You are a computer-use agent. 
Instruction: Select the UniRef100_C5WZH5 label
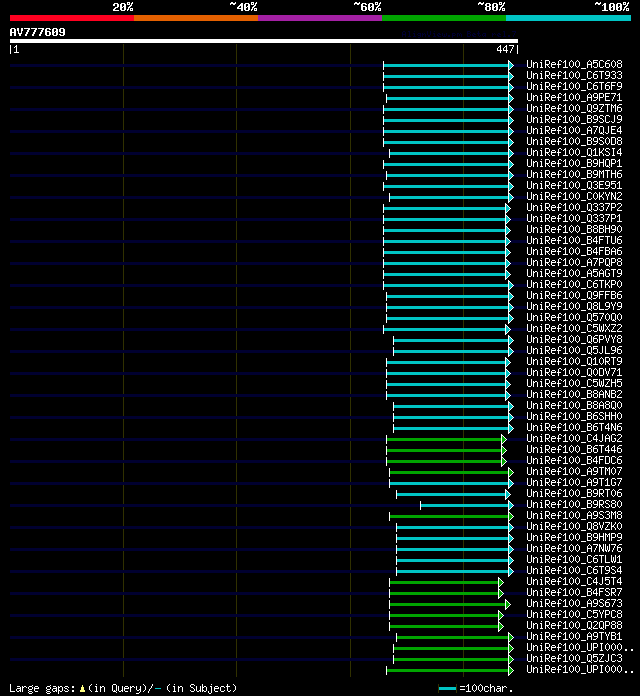point(574,383)
